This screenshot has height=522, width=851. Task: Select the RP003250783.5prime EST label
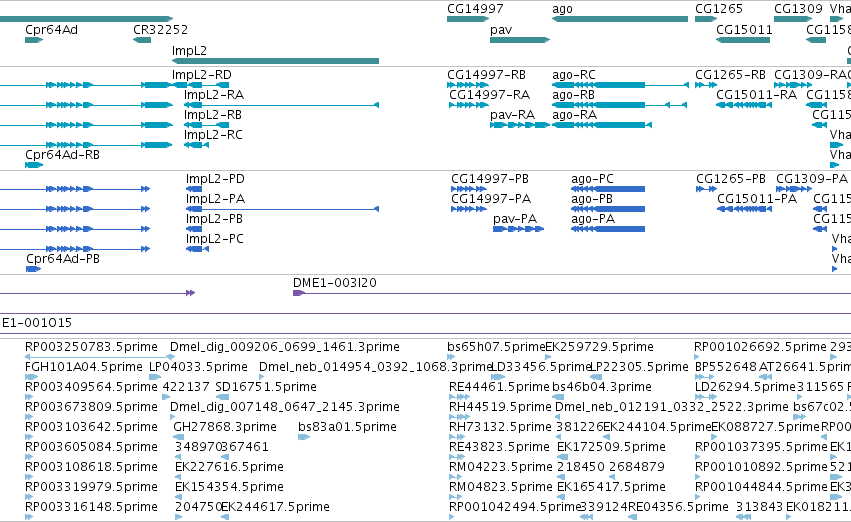coord(91,347)
